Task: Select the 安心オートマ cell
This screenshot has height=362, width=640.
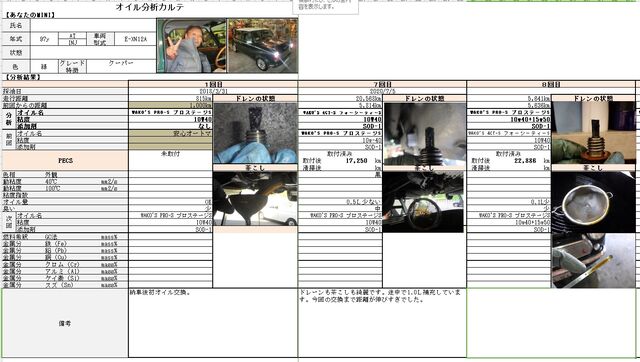Action: pyautogui.click(x=171, y=133)
